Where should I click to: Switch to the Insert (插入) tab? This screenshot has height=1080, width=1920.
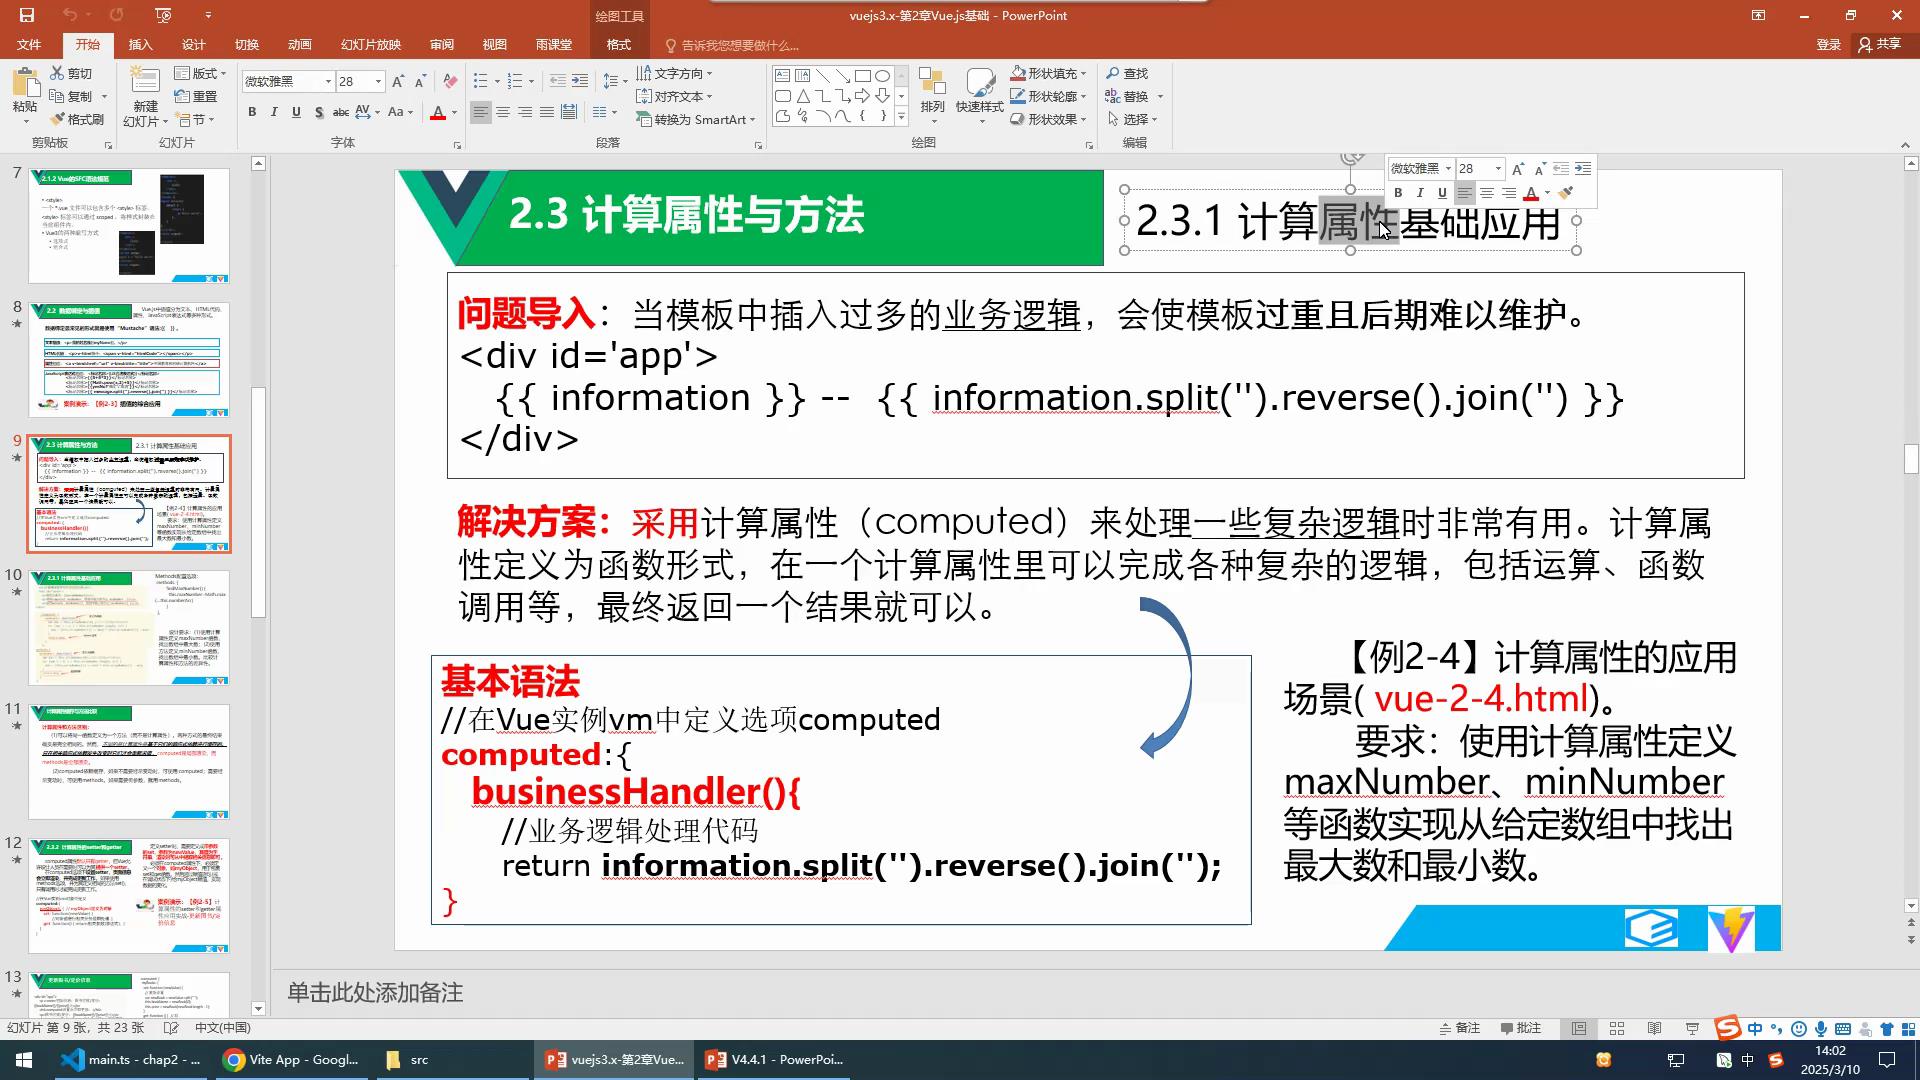(x=140, y=45)
